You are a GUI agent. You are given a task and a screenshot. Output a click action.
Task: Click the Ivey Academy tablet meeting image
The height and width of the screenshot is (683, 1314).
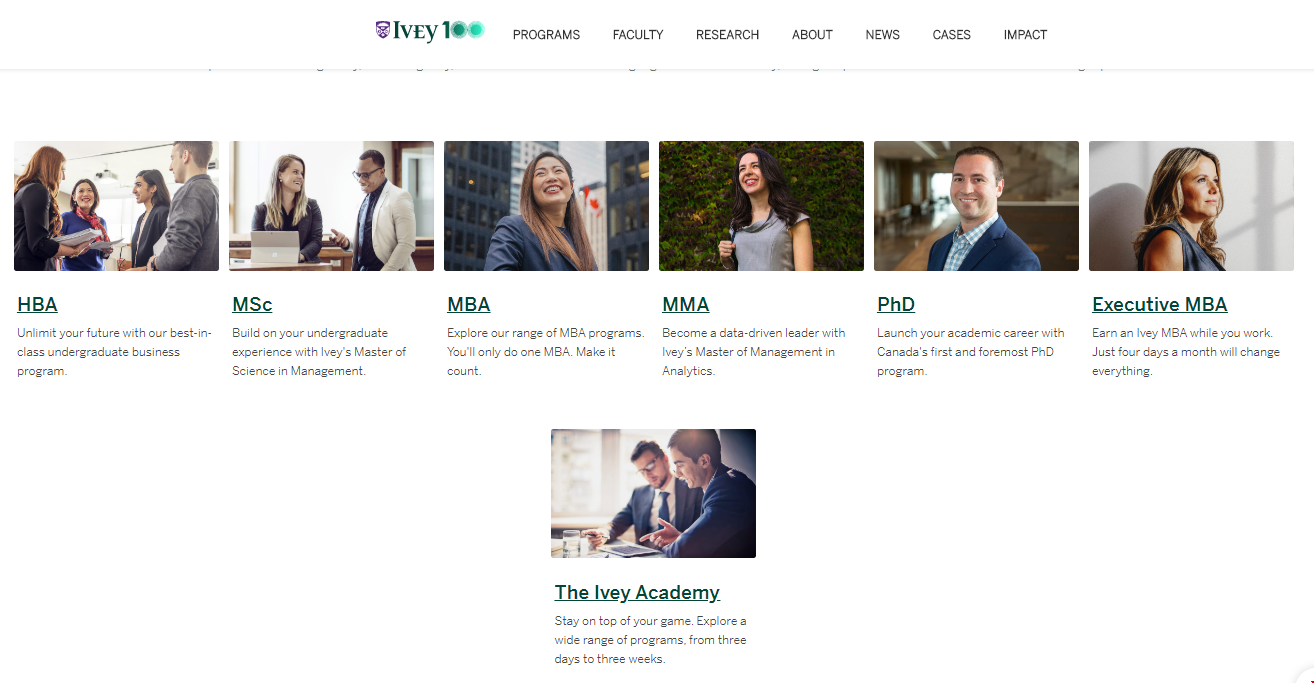pos(653,494)
